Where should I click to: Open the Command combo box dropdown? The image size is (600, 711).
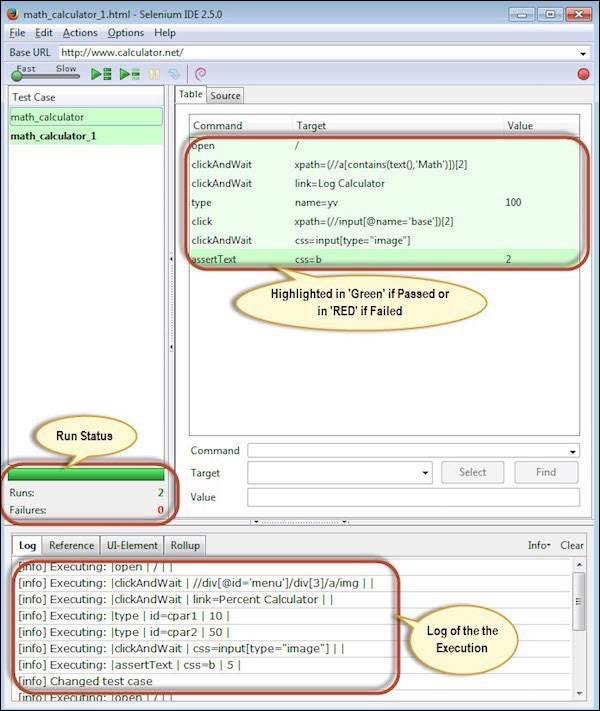[x=573, y=452]
